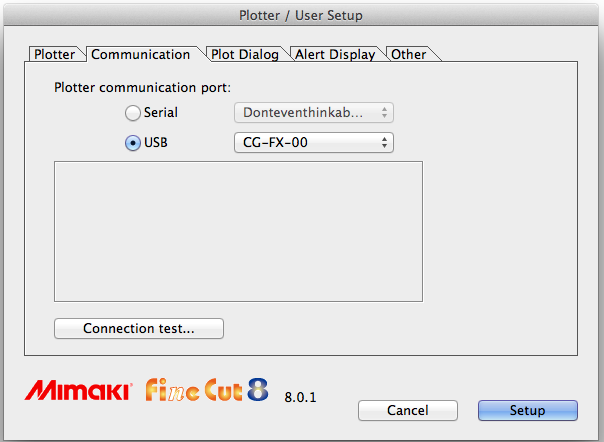Screen dimensions: 604x442
Task: Click the Plotter / User Setup title bar
Action: coord(302,15)
